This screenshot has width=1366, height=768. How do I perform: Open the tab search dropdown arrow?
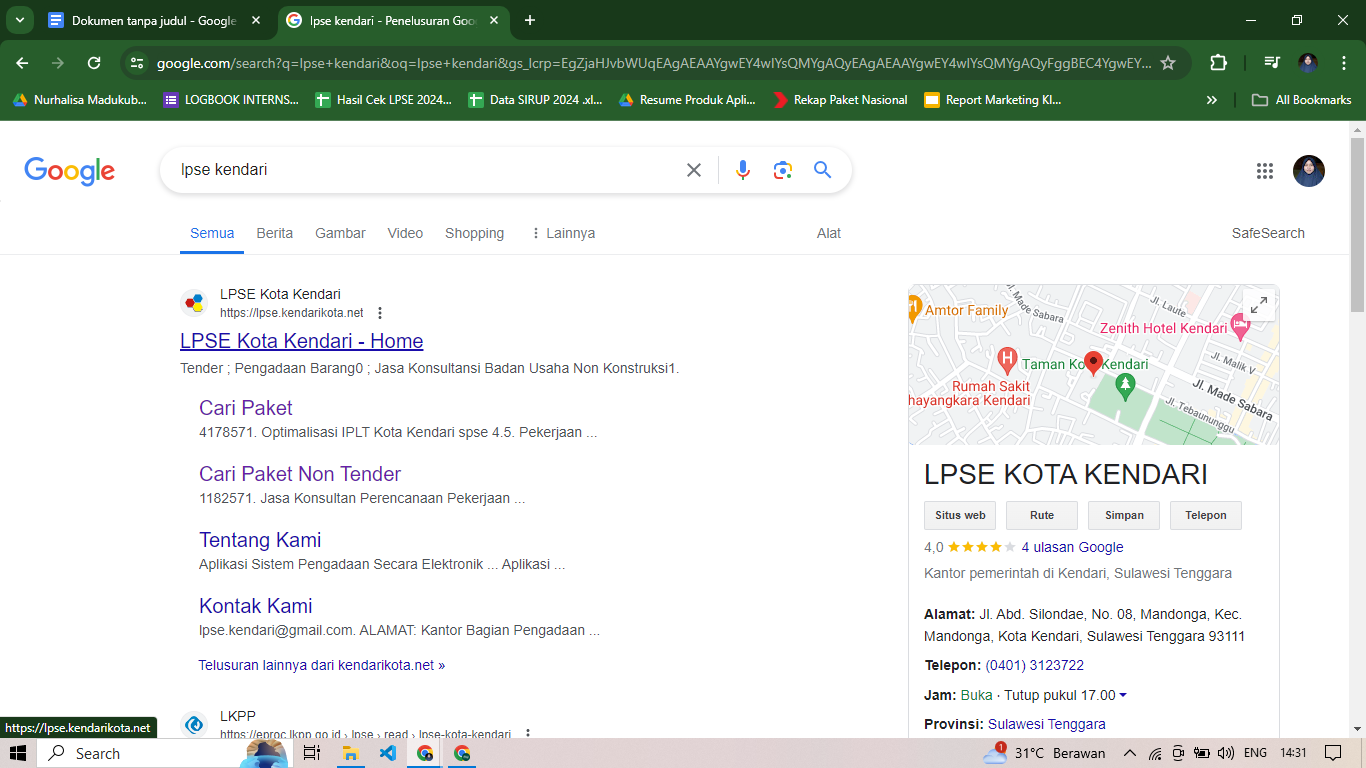tap(20, 20)
